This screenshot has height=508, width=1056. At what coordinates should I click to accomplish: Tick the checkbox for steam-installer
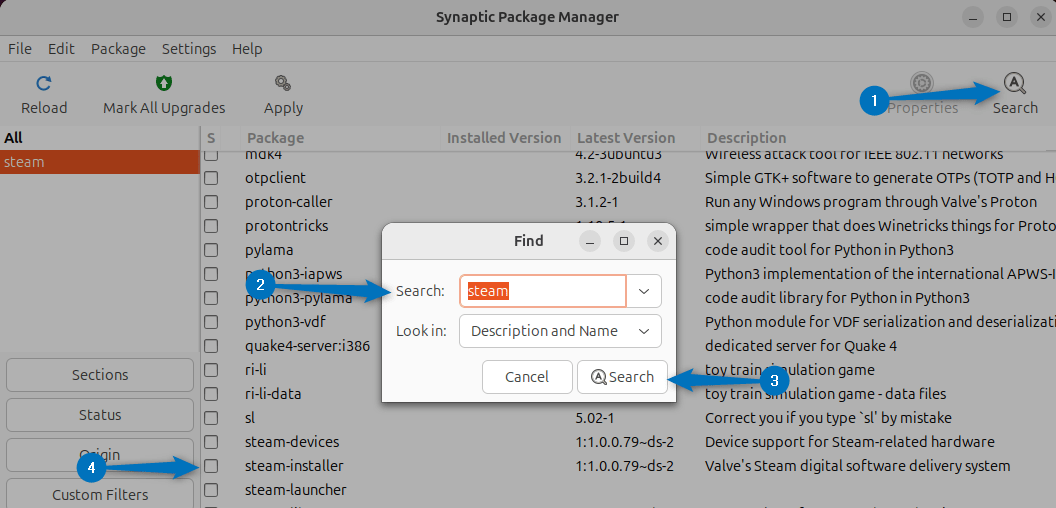[211, 466]
